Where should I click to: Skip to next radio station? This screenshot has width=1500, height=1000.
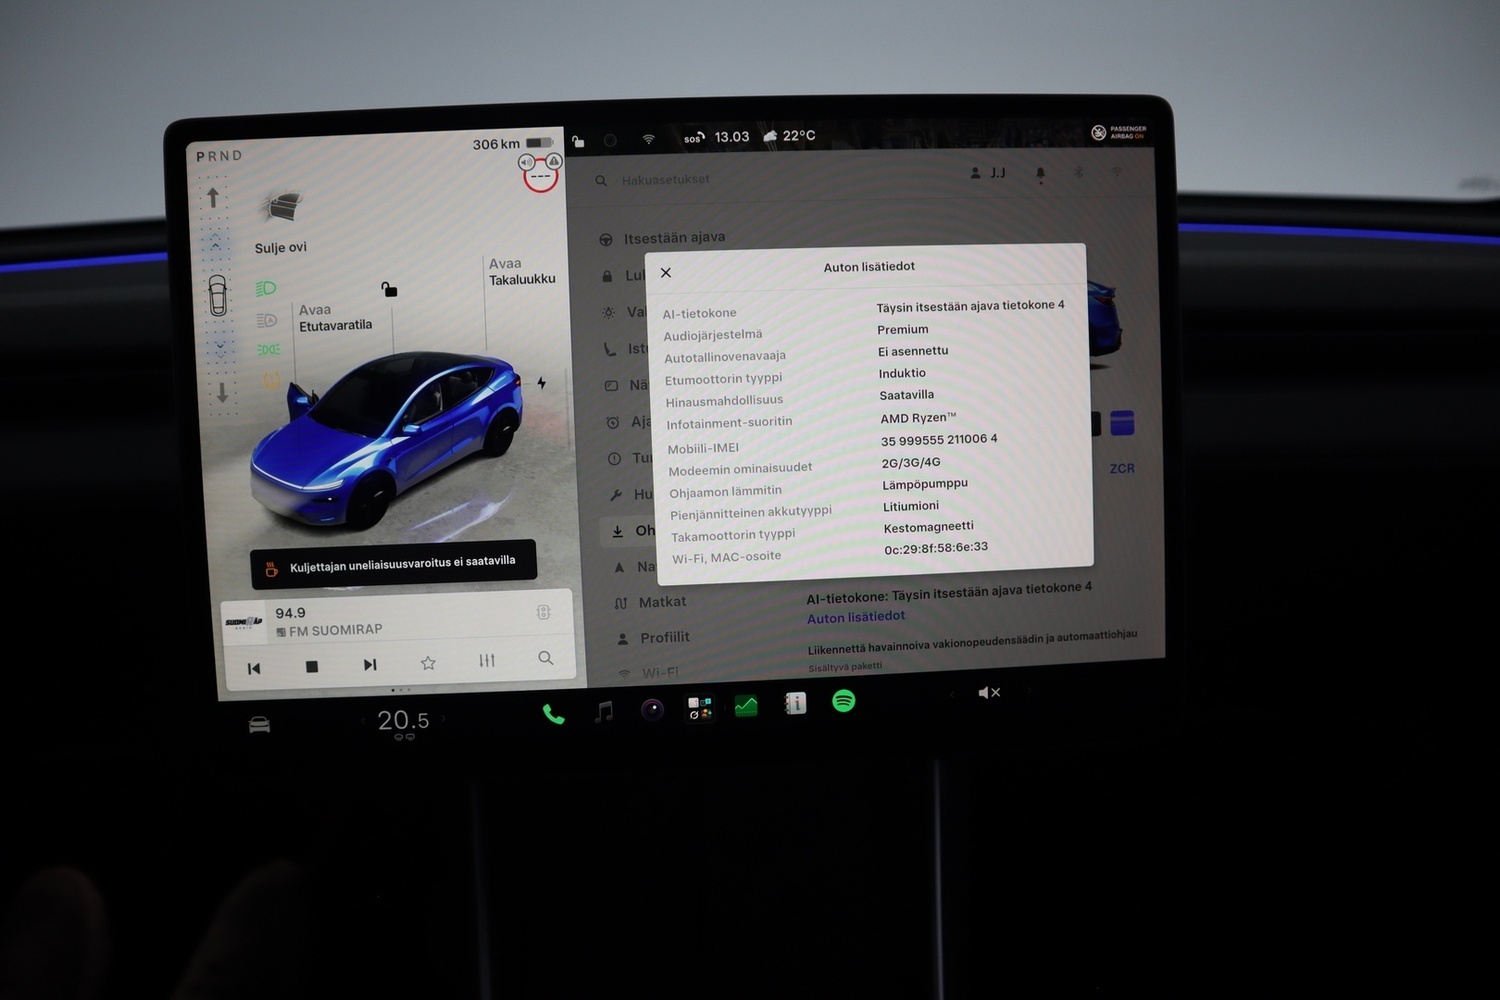[x=370, y=664]
